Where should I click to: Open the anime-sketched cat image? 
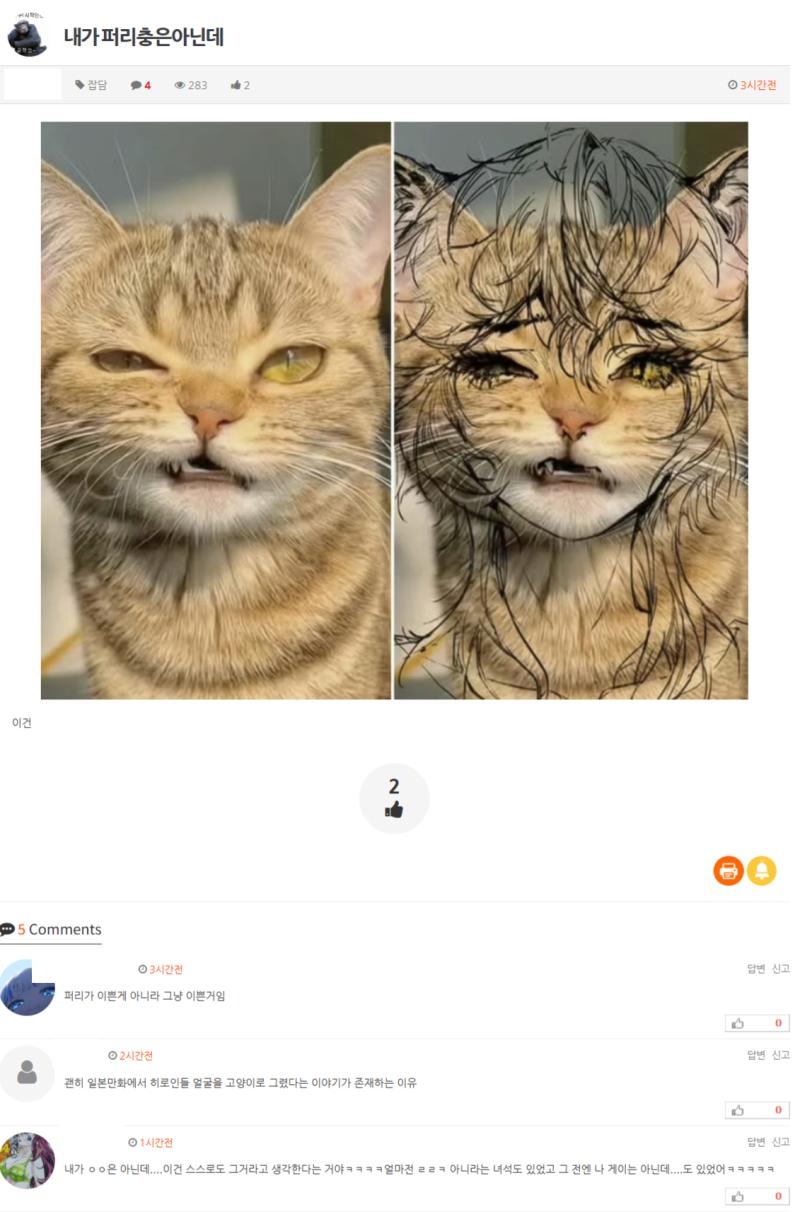[571, 410]
